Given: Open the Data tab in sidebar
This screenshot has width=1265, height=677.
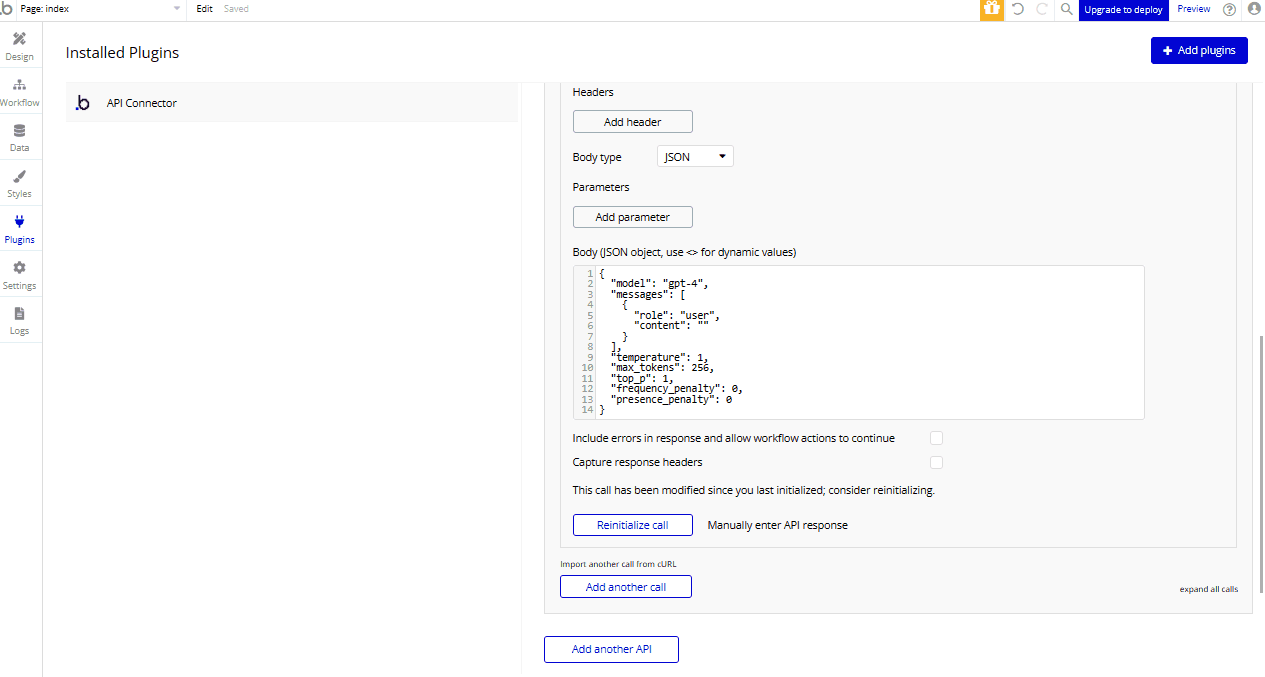Looking at the screenshot, I should (19, 137).
